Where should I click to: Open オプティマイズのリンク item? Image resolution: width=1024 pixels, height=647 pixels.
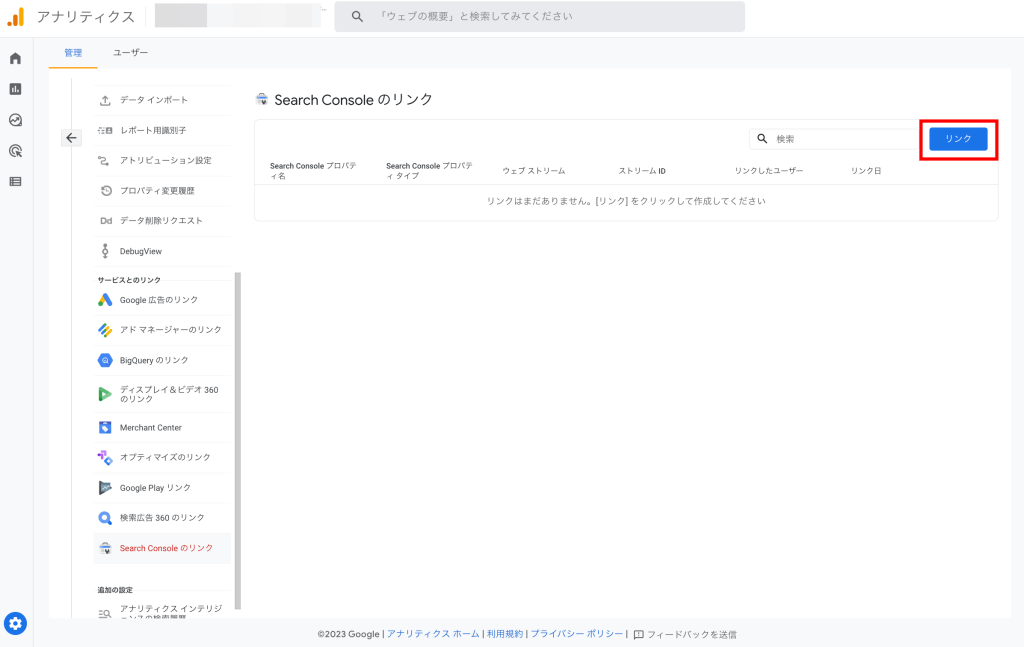point(162,458)
